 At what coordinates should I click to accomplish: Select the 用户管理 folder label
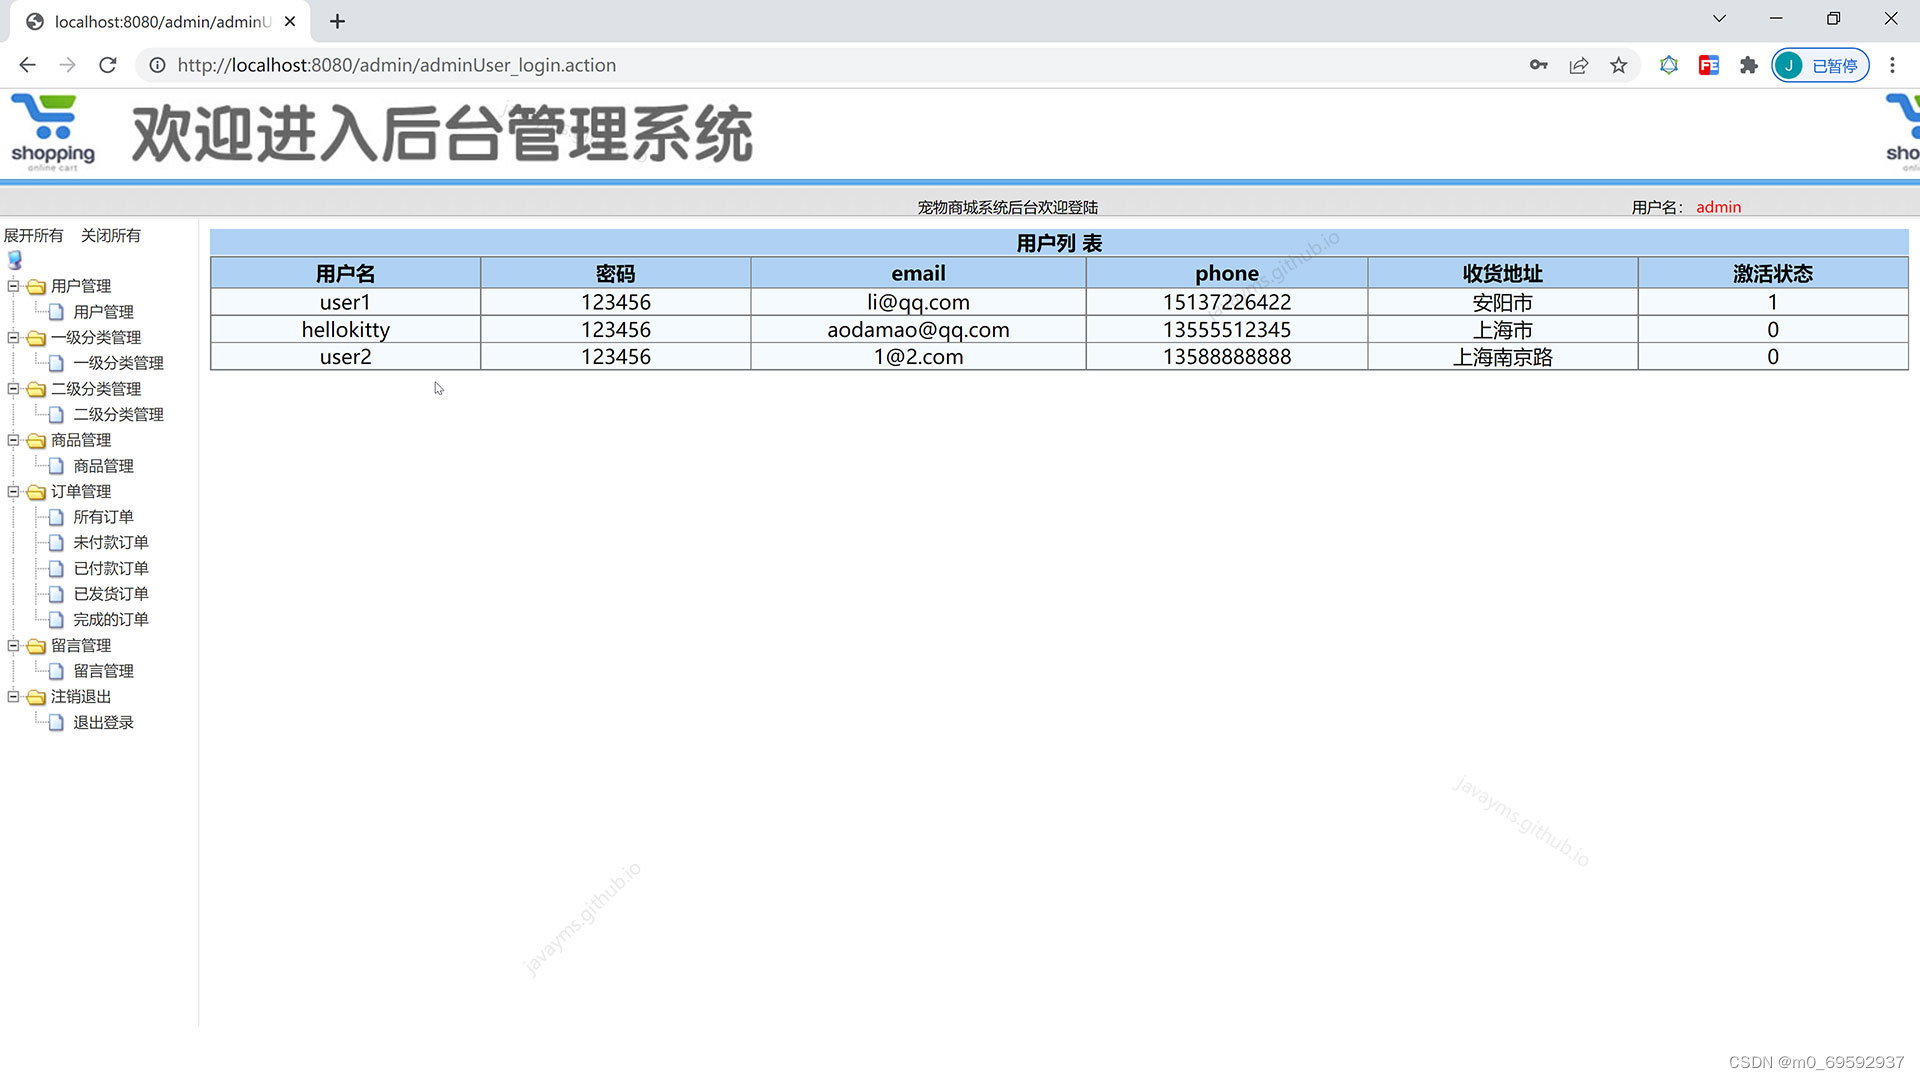click(x=81, y=286)
